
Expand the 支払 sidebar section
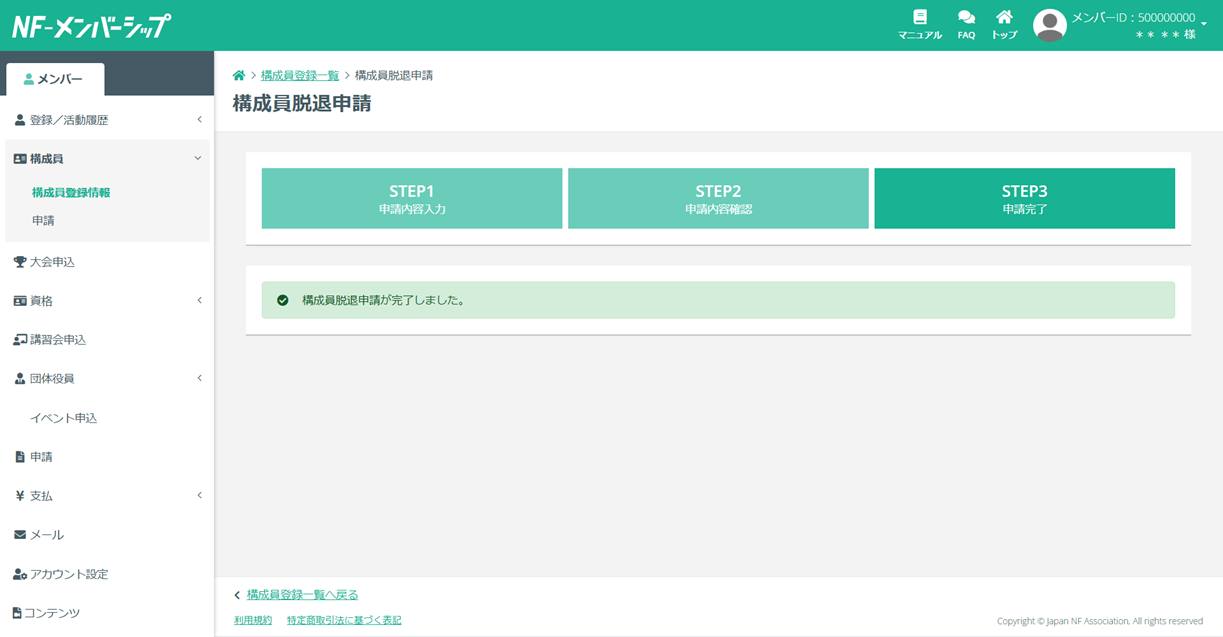[107, 496]
